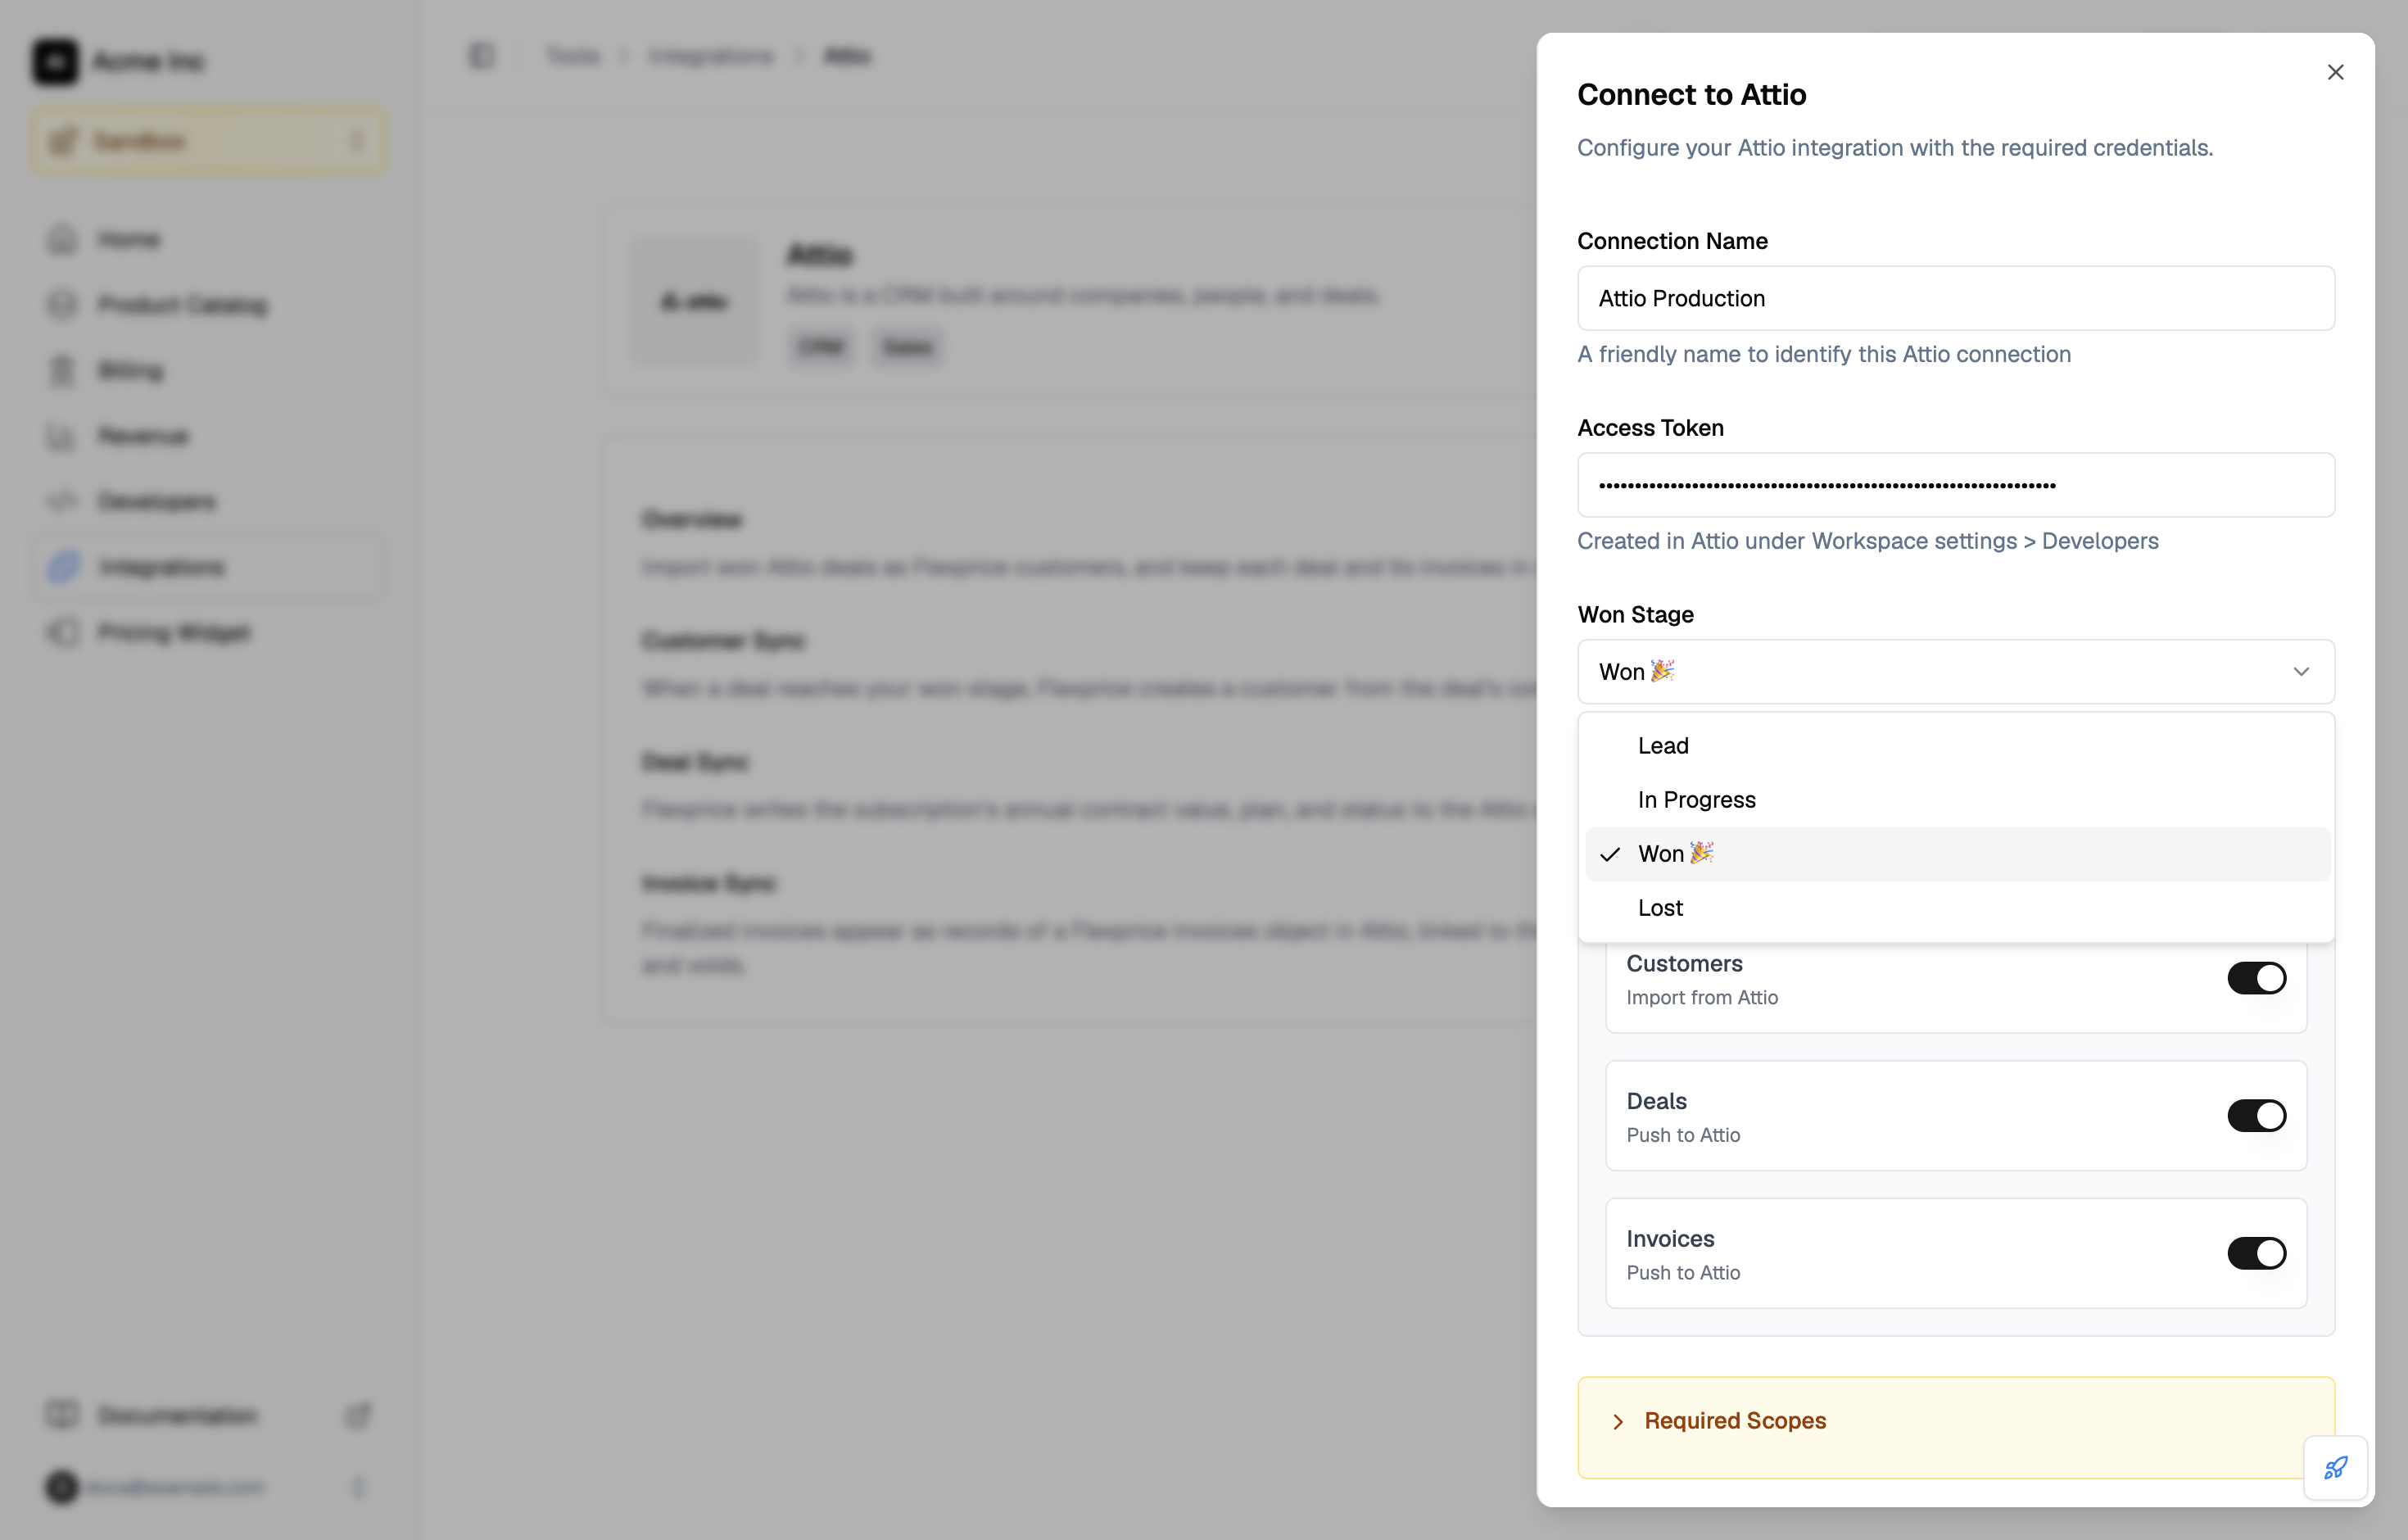
Task: Open Product Catalog sidebar icon
Action: (x=62, y=304)
